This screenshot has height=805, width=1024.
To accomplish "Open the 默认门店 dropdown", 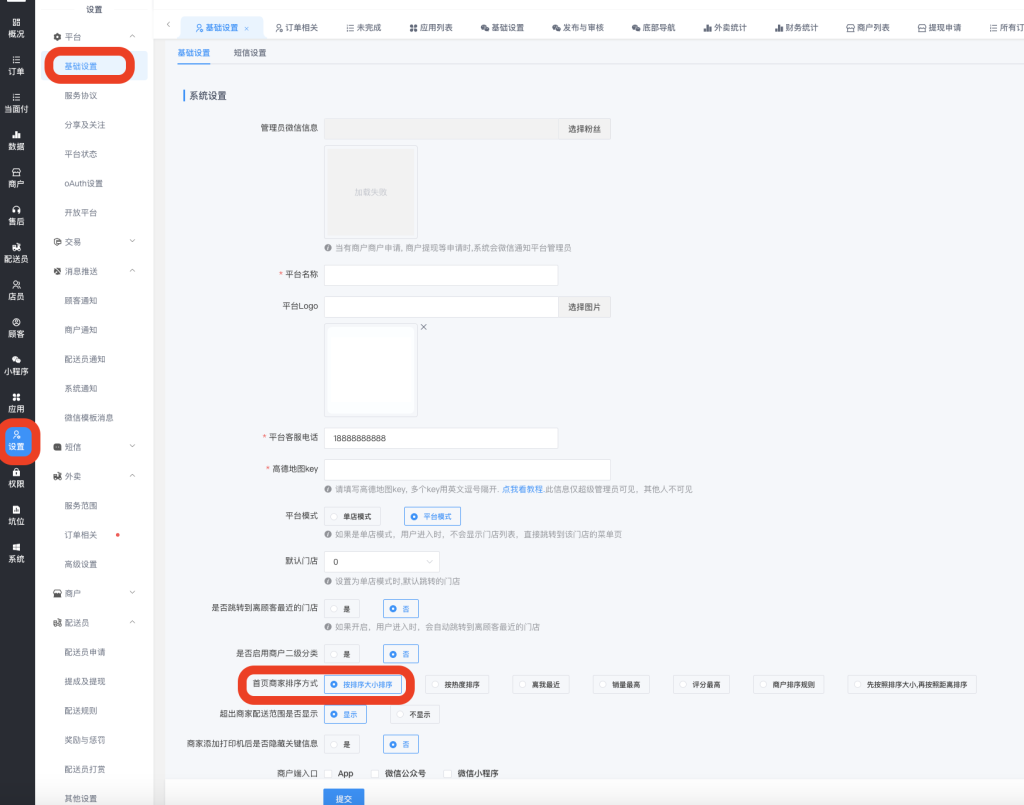I will tap(381, 562).
